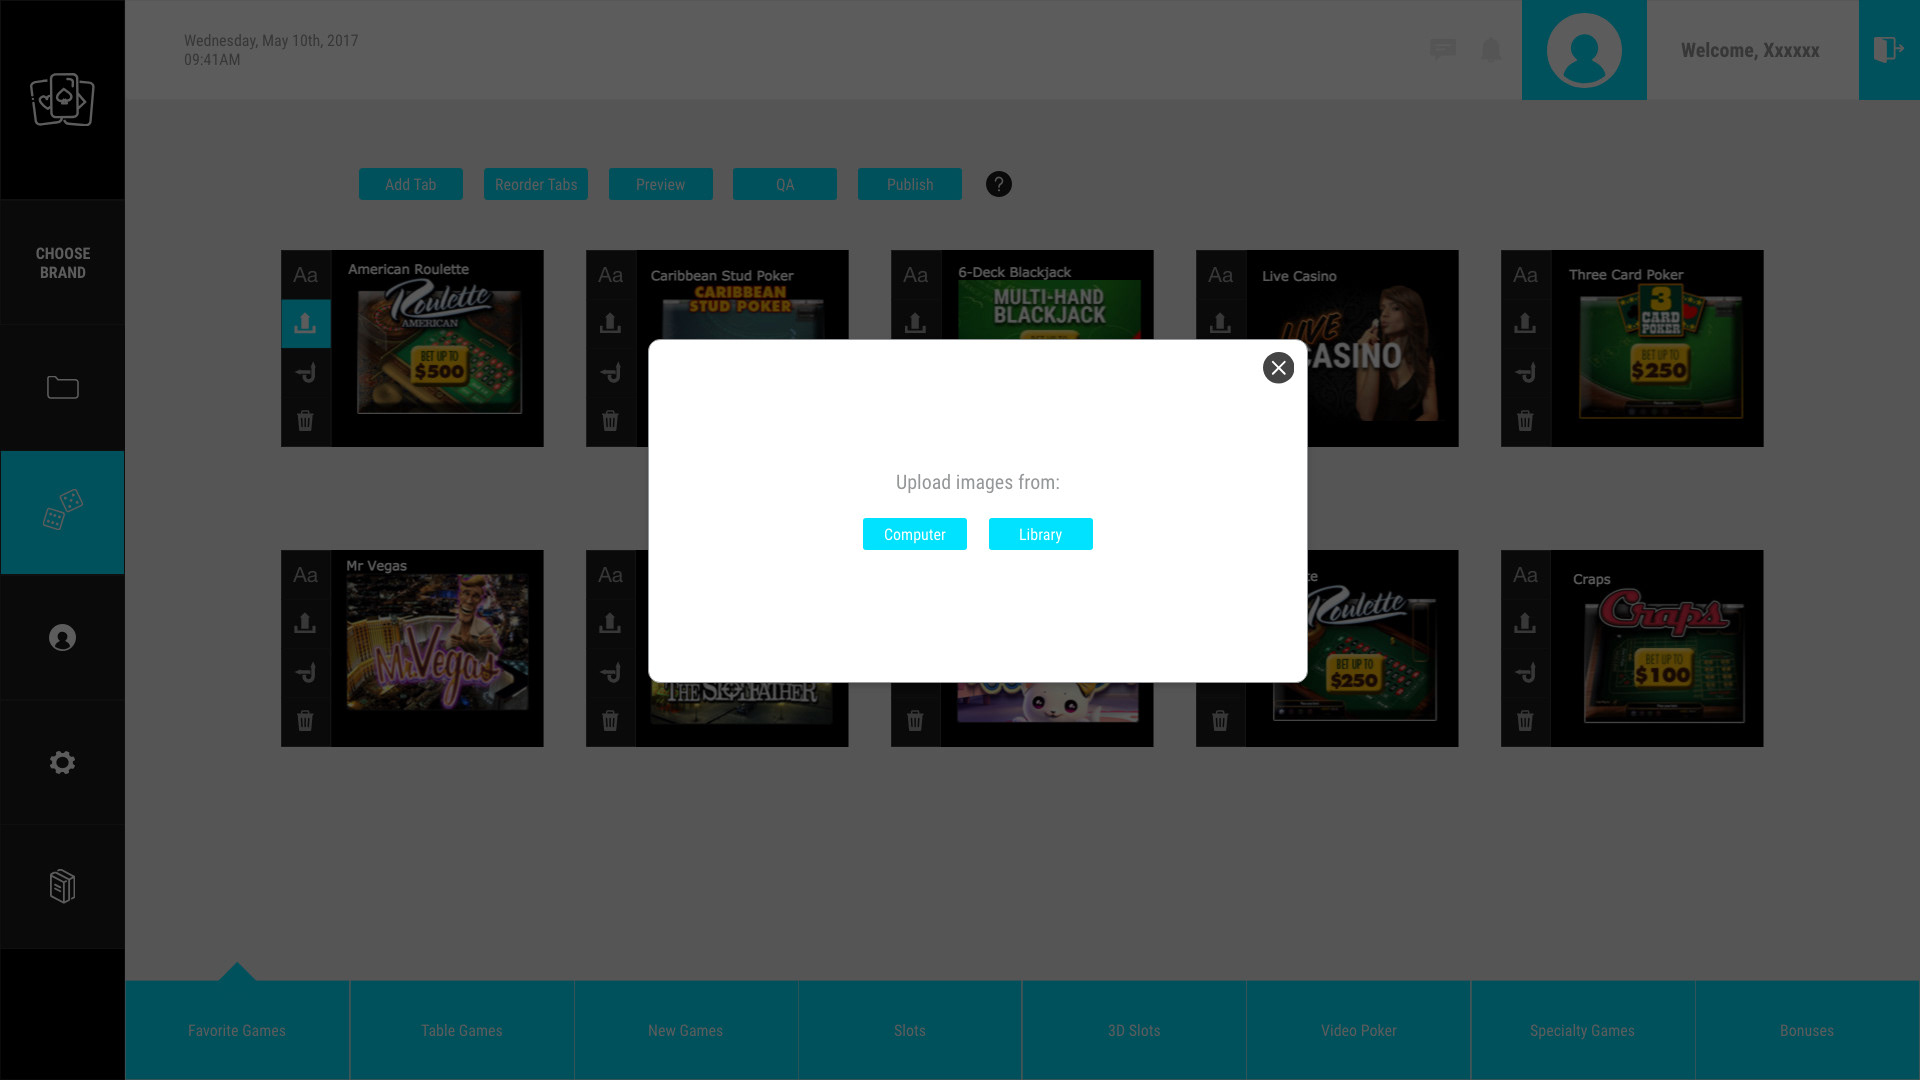Edit text of Caribbean Stud Poker tile
The image size is (1920, 1080).
(610, 275)
